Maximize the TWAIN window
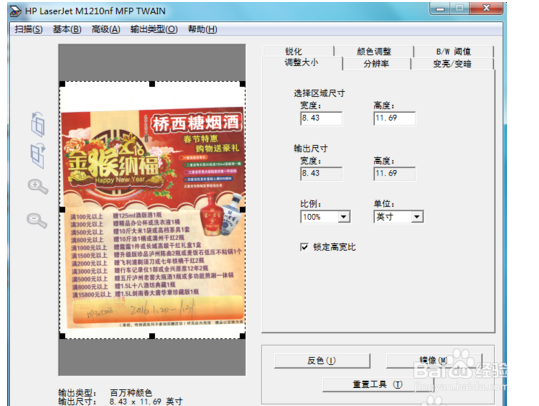The image size is (539, 406). tap(460, 9)
